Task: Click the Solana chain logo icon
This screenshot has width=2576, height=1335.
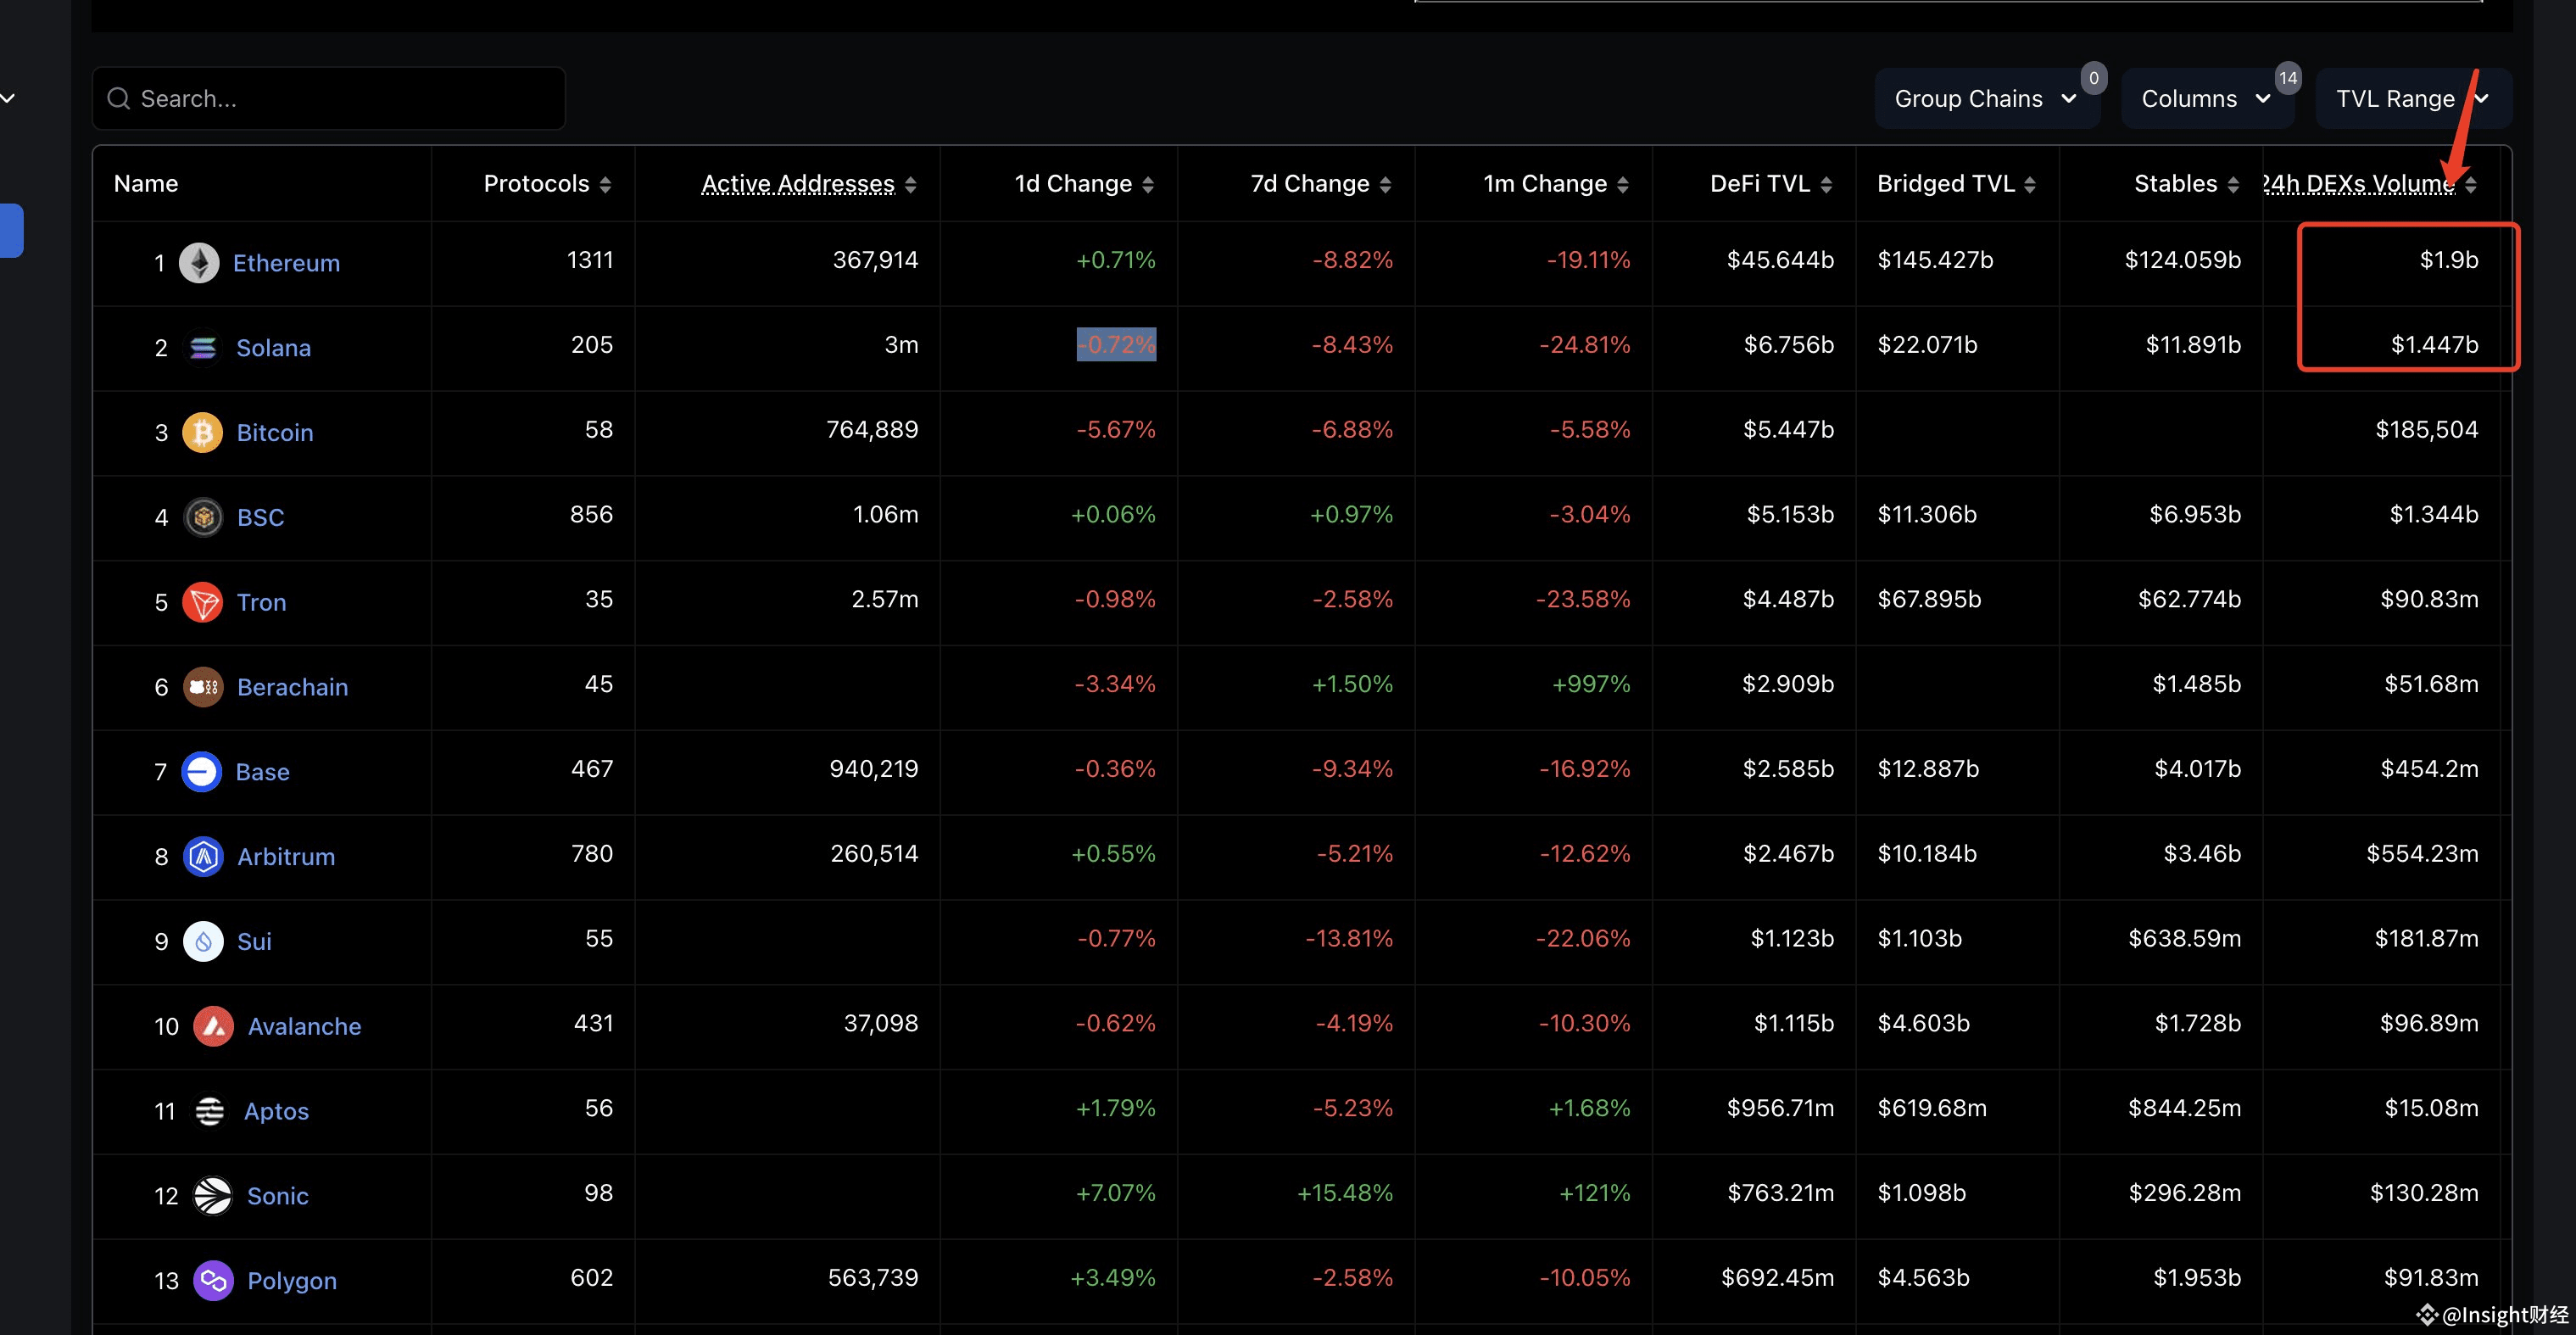Action: (x=203, y=348)
